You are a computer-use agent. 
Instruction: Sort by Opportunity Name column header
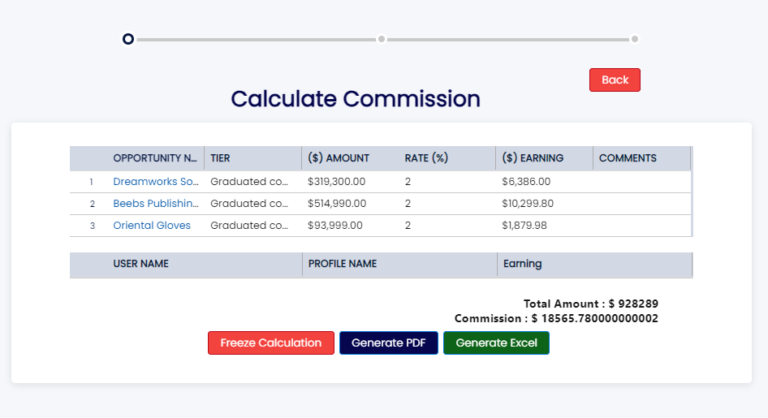(x=154, y=158)
